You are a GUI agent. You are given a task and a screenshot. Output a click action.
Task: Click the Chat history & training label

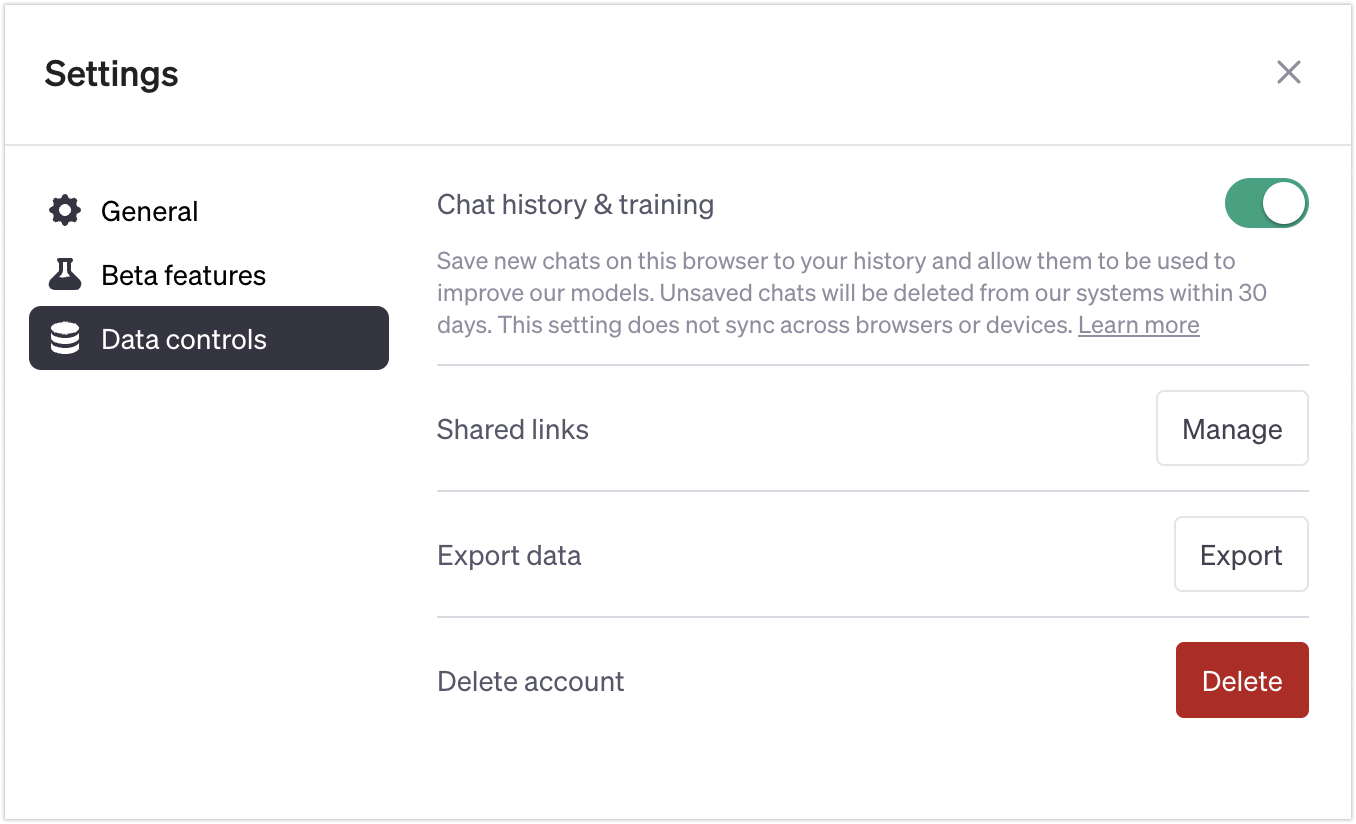point(575,205)
